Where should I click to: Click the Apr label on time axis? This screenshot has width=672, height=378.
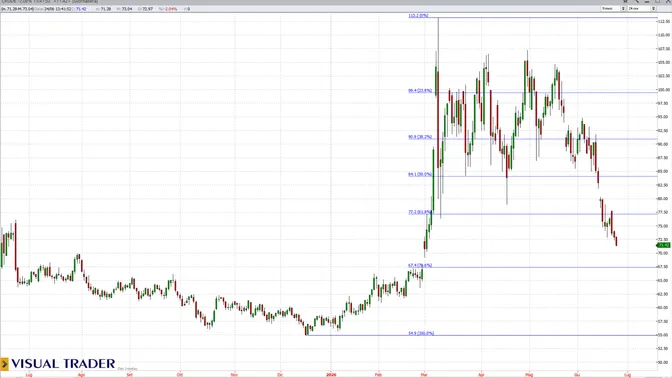click(481, 375)
